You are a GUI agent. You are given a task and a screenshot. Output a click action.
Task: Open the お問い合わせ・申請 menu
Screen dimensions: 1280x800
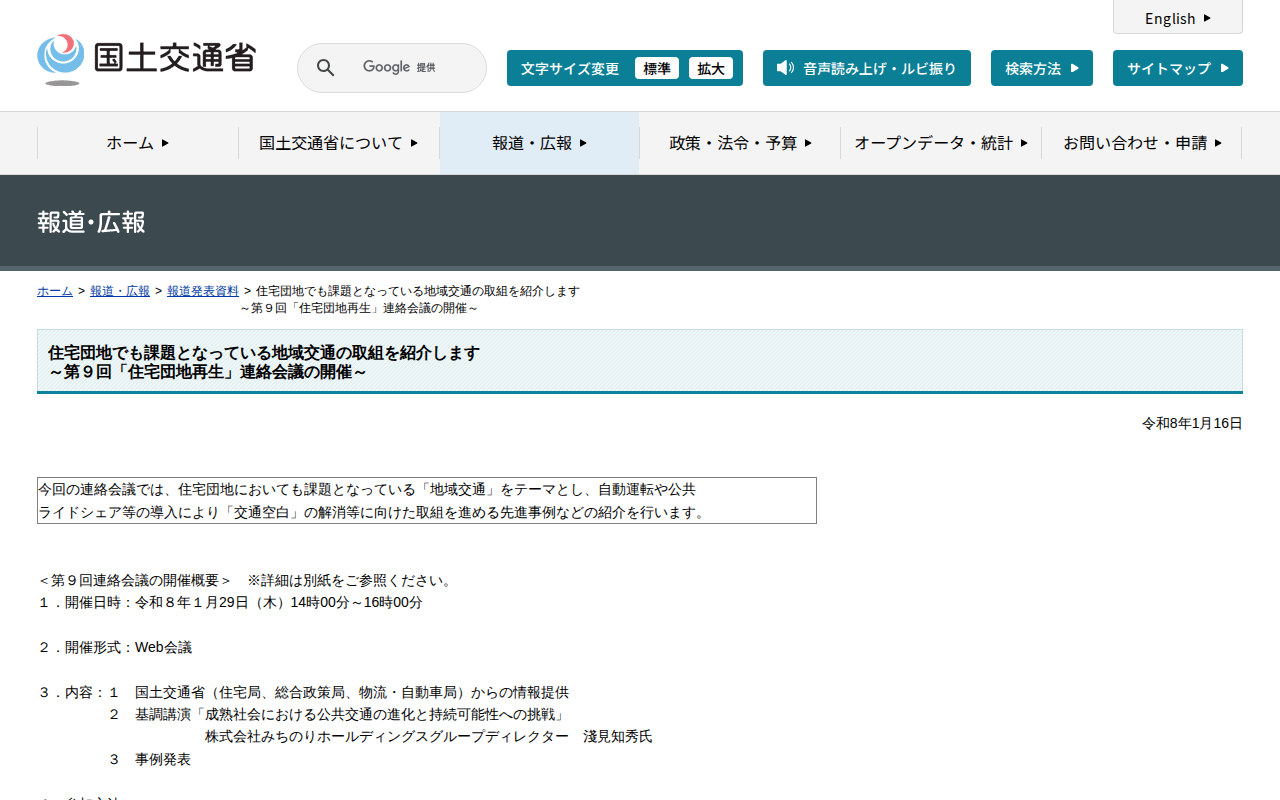(x=1142, y=143)
